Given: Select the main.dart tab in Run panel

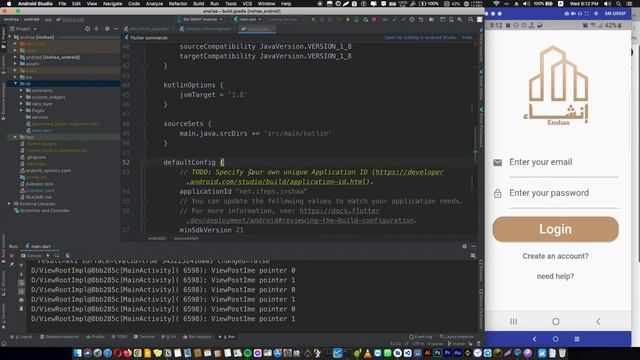Looking at the screenshot, I should [38, 246].
